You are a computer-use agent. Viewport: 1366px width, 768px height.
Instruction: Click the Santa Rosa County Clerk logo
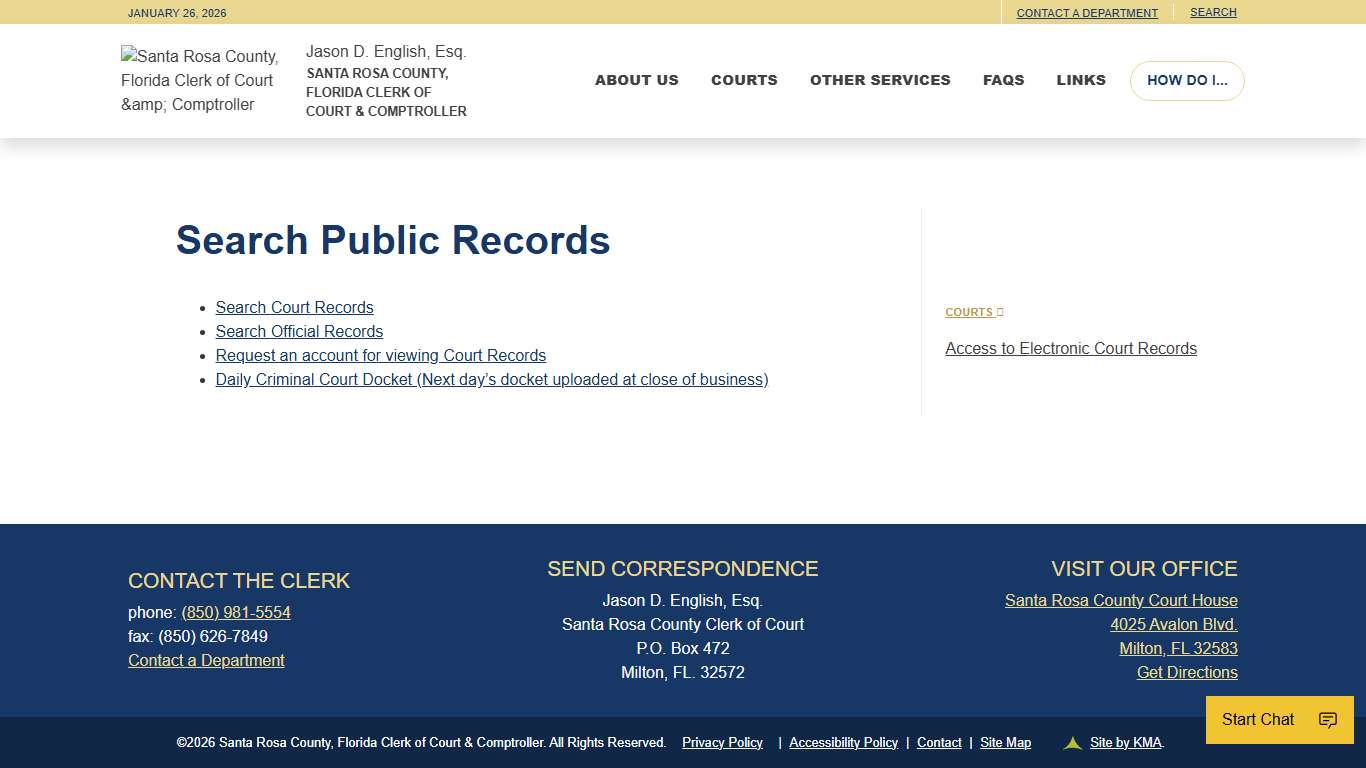(x=199, y=80)
